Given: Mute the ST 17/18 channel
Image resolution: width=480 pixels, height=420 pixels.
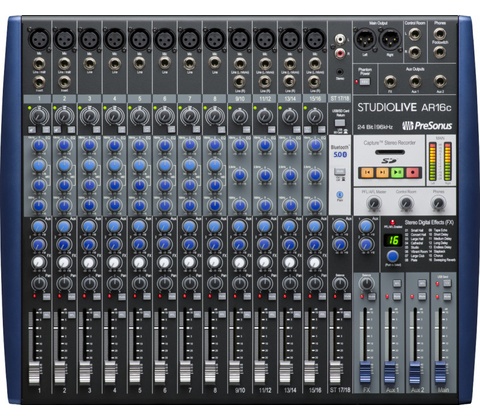Looking at the screenshot, I should pos(347,296).
